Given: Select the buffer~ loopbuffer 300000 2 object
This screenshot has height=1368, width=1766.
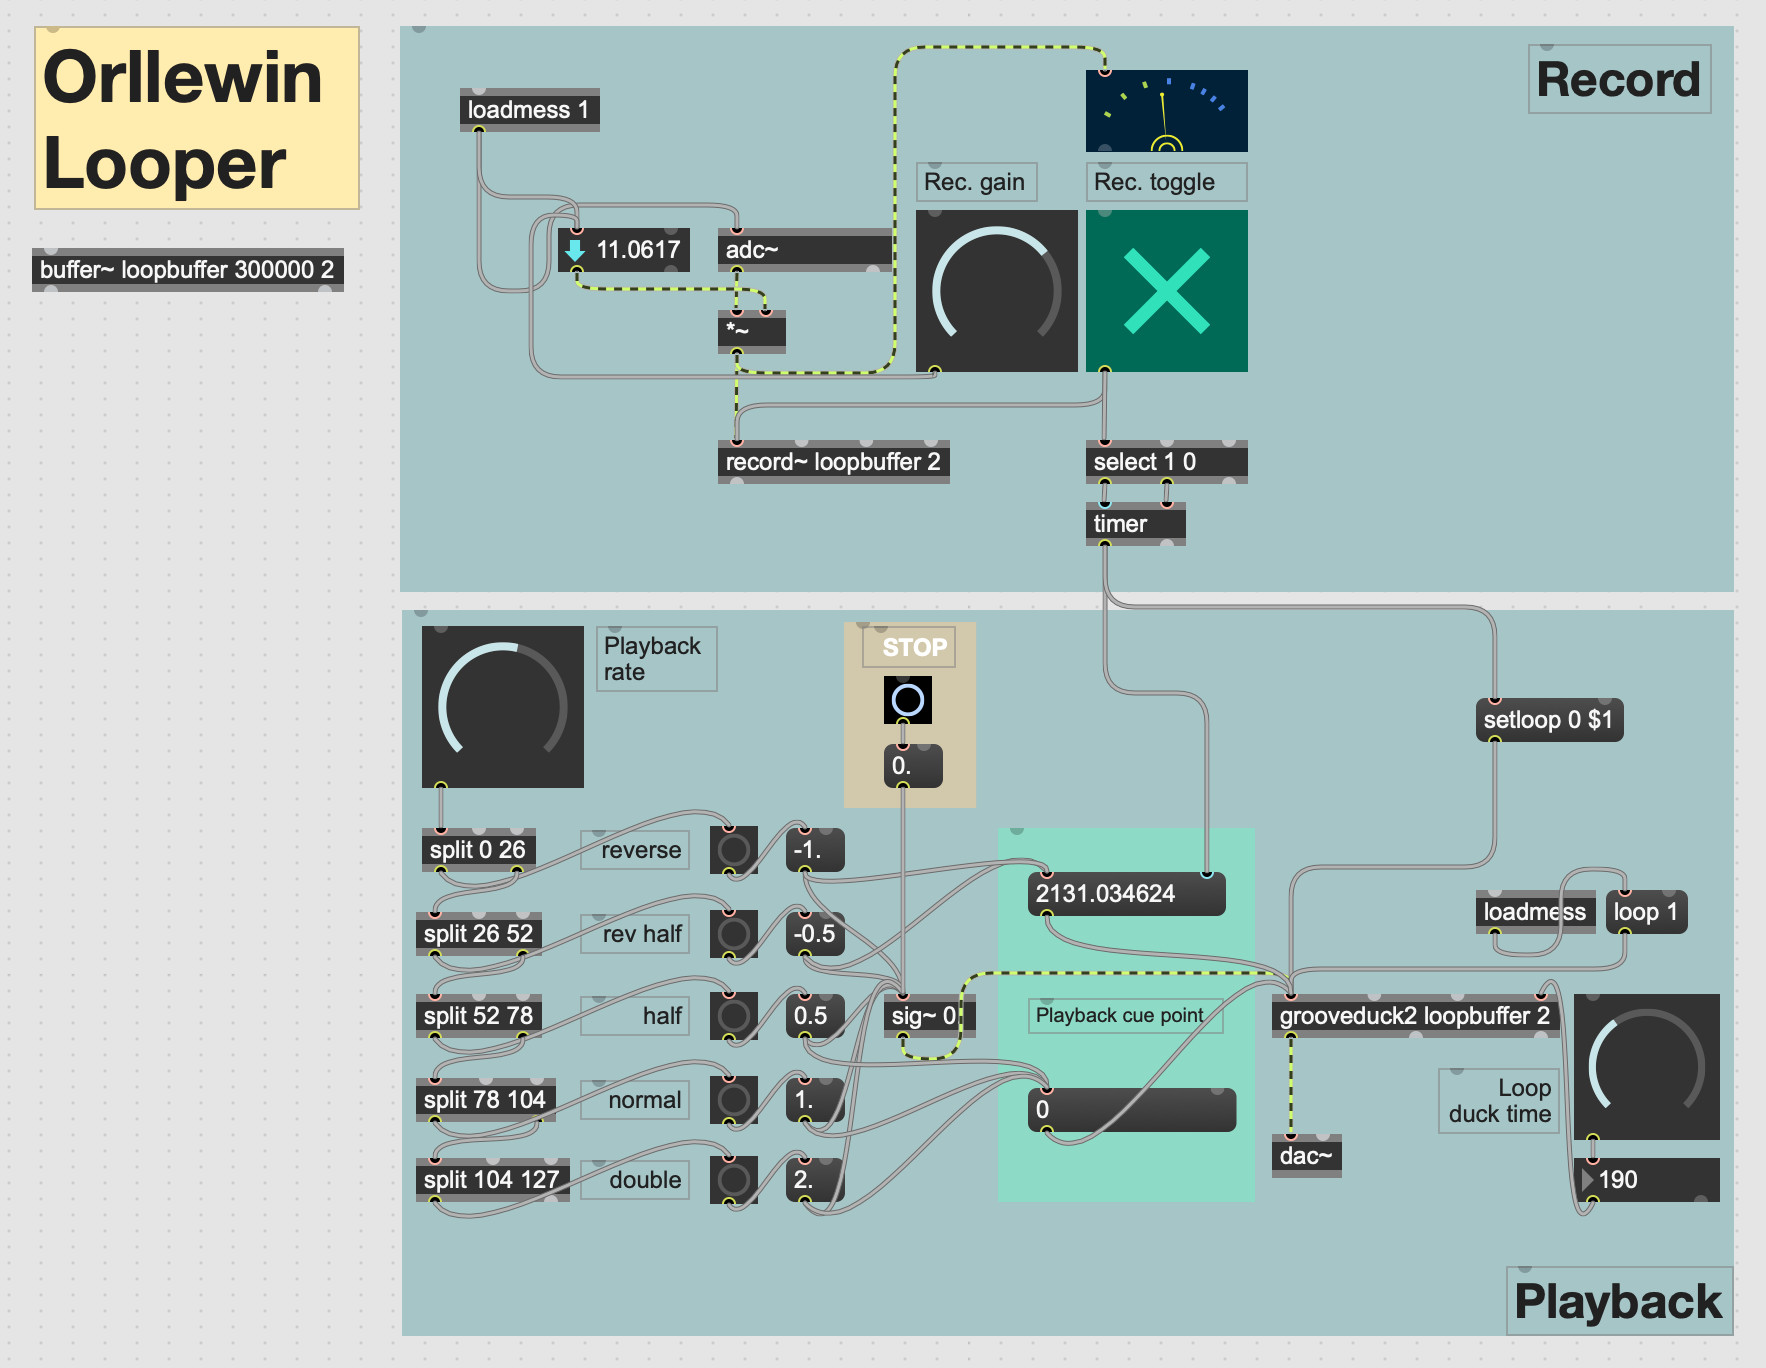Looking at the screenshot, I should (188, 270).
